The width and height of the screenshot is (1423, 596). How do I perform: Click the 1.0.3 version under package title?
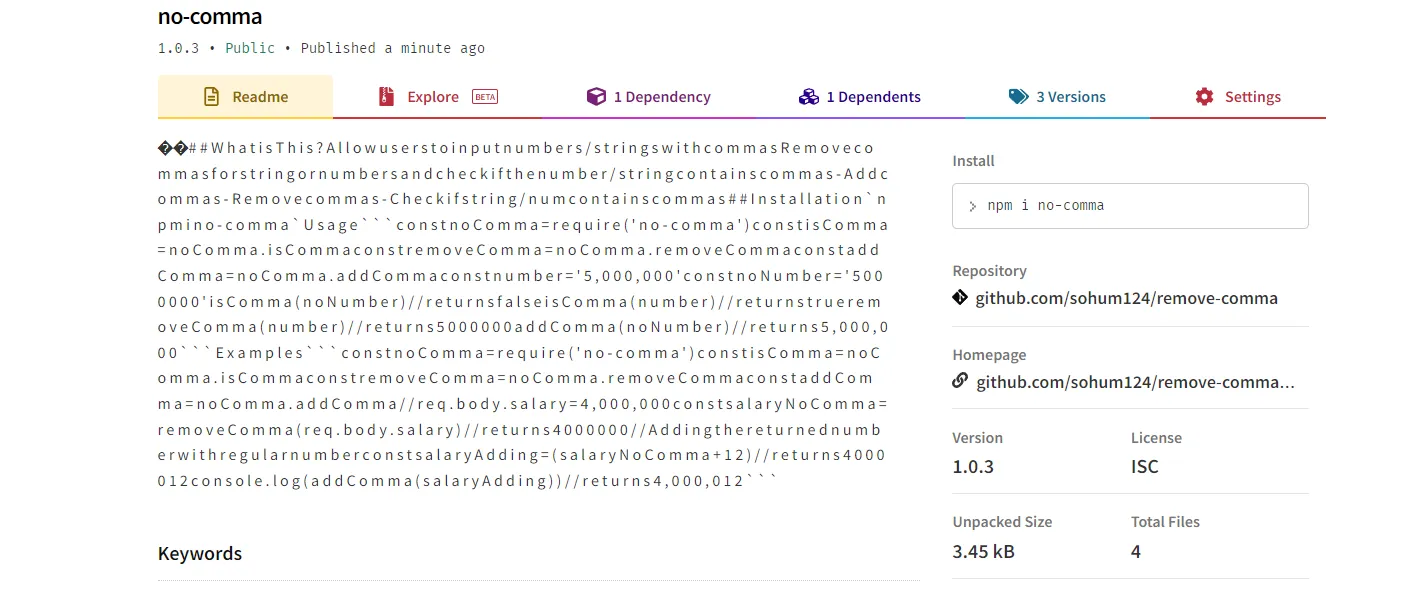[178, 48]
